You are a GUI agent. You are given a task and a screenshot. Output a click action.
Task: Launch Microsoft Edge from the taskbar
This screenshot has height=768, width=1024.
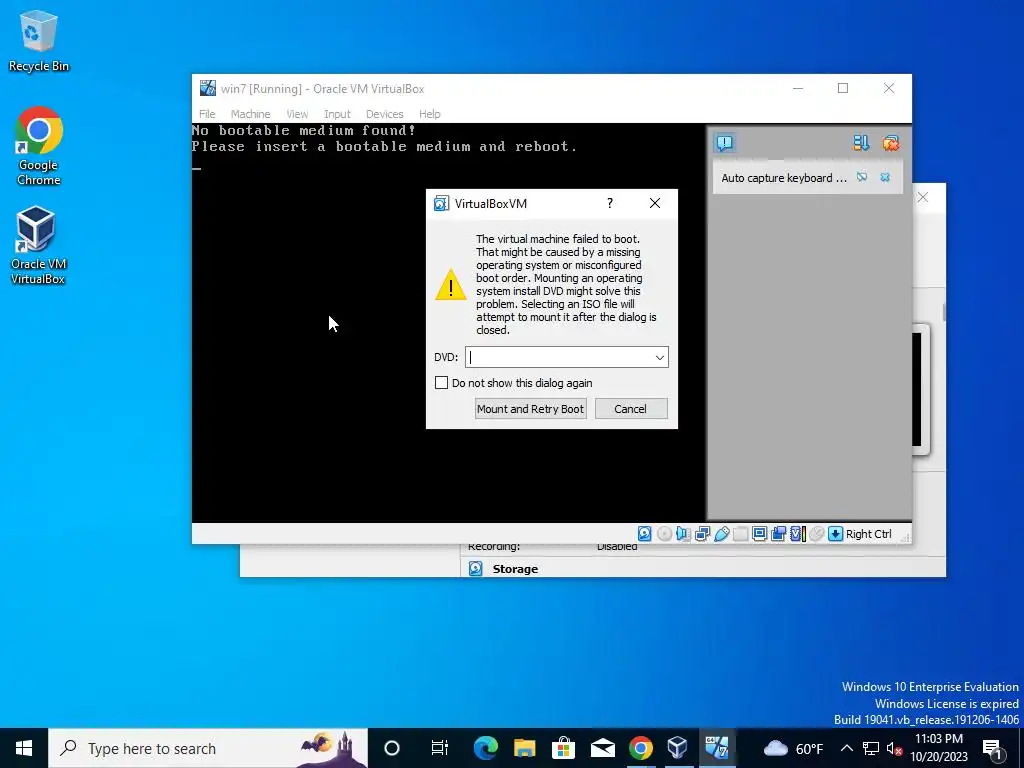tap(485, 748)
